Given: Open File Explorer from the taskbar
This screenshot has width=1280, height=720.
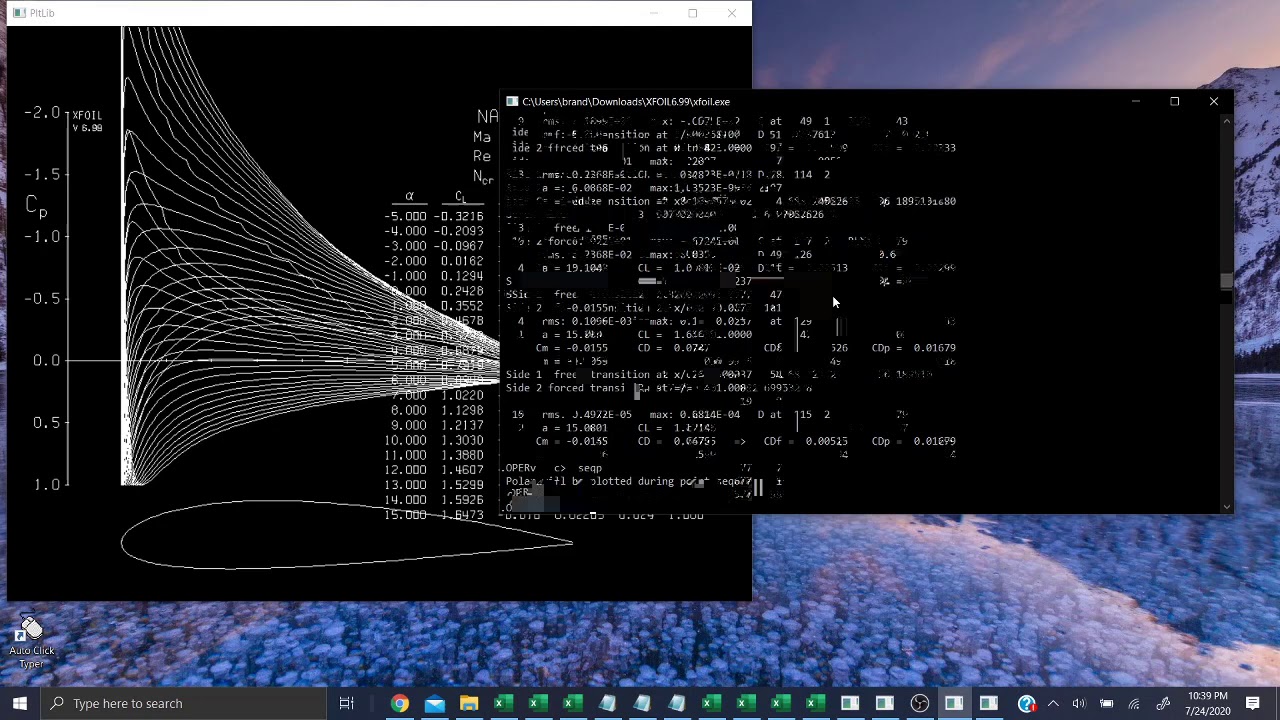Looking at the screenshot, I should (x=469, y=703).
